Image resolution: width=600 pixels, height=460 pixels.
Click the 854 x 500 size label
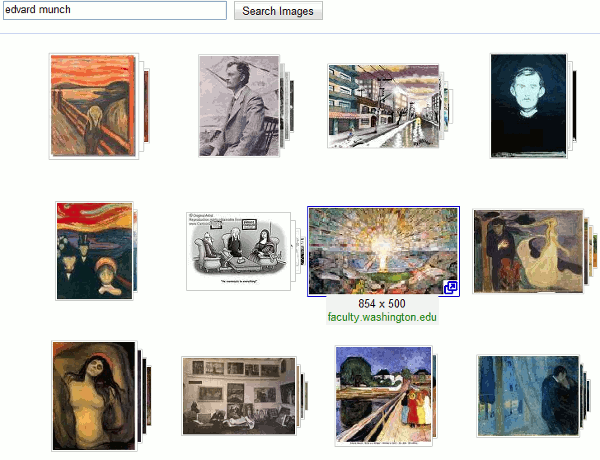382,304
